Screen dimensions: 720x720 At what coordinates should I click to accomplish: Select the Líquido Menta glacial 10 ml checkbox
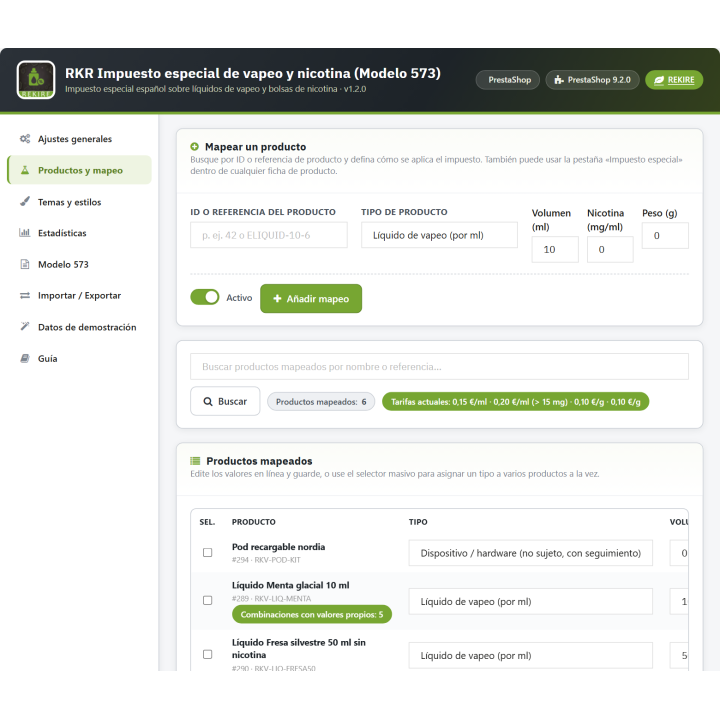(208, 600)
